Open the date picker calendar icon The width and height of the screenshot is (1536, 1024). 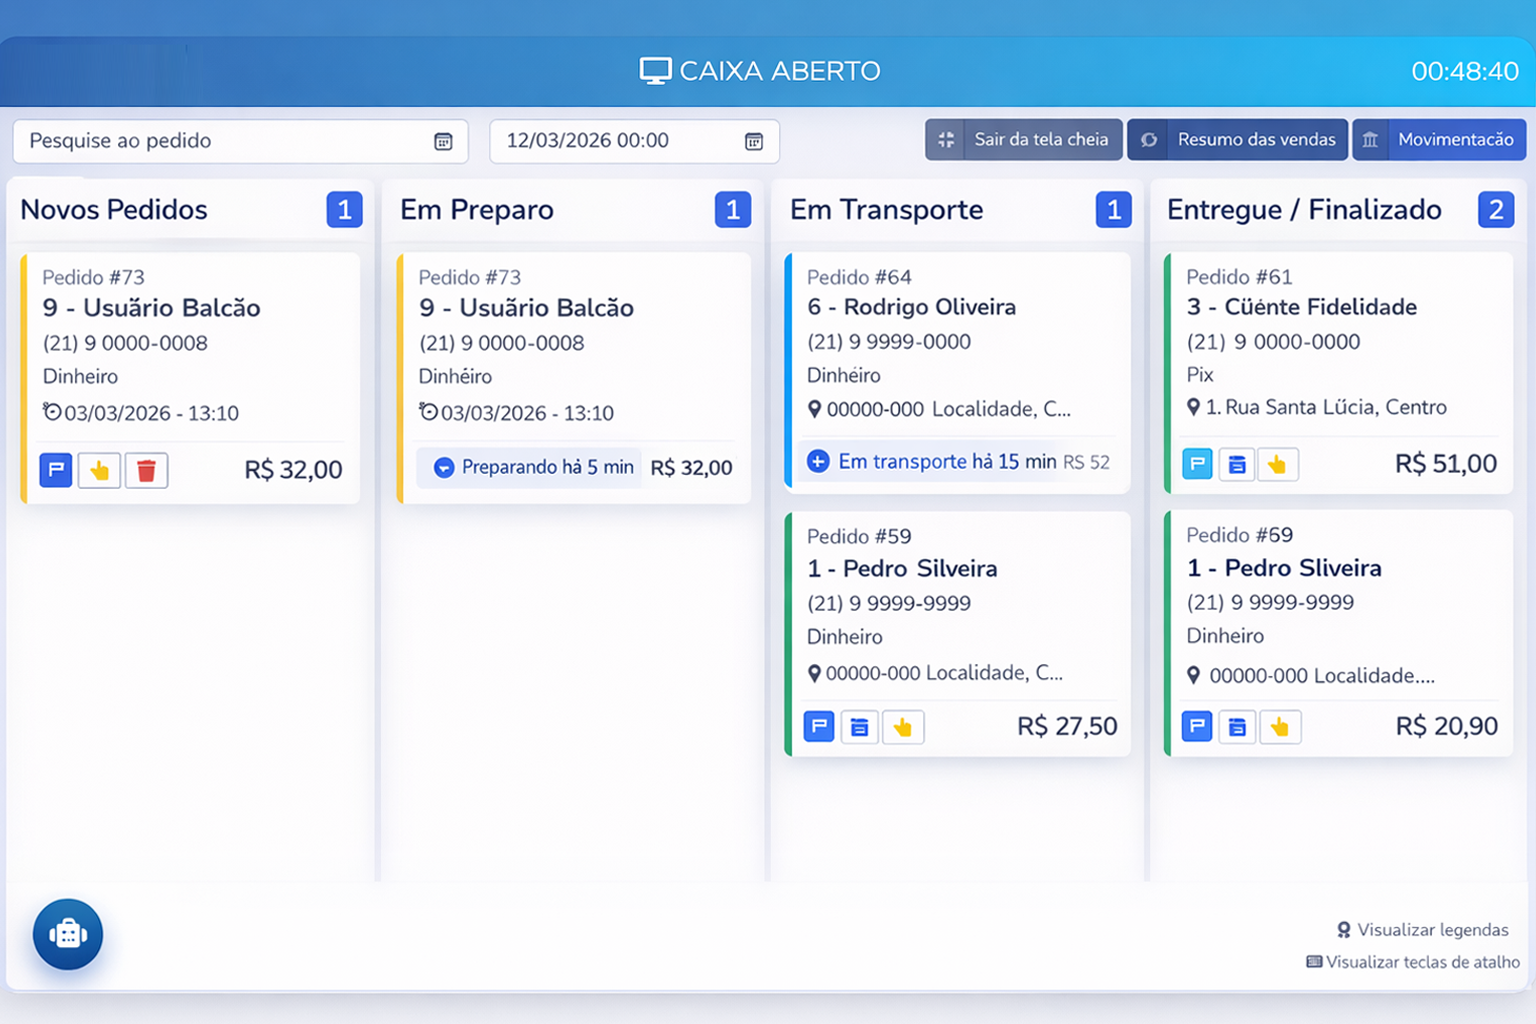pos(755,141)
